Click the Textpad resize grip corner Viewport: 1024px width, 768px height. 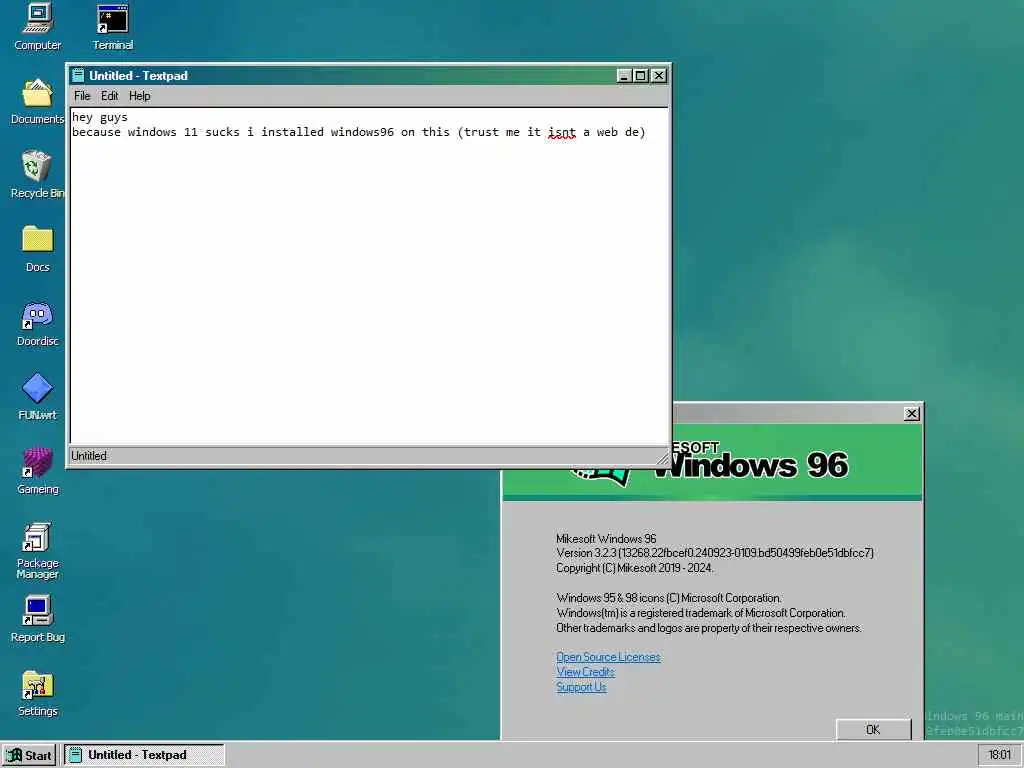(662, 457)
